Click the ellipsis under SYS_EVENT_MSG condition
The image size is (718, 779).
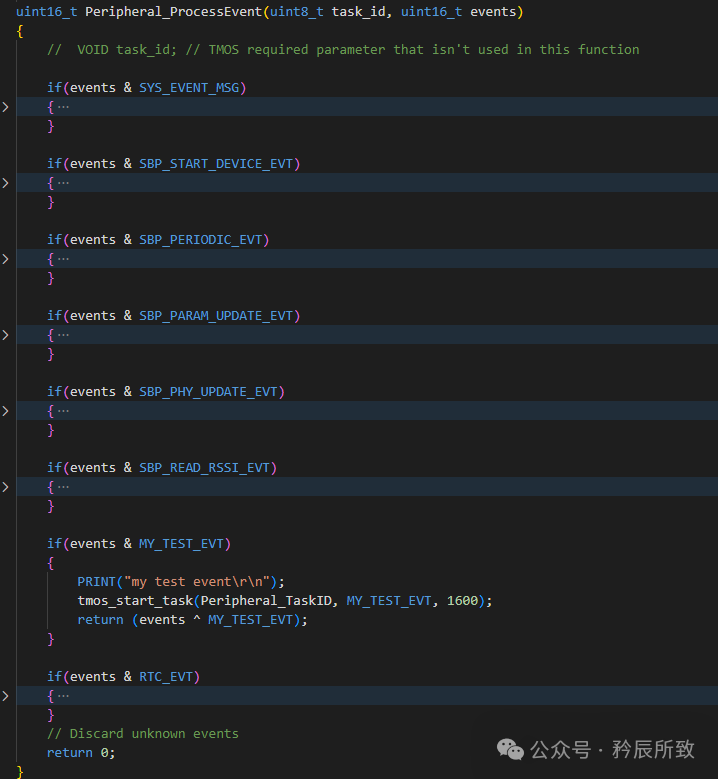pyautogui.click(x=63, y=107)
